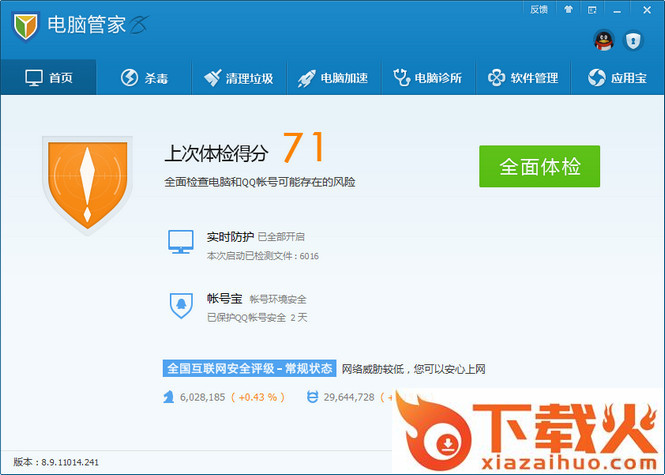Viewport: 665px width, 475px height.
Task: Open 帐号宝 account protection label
Action: point(224,299)
